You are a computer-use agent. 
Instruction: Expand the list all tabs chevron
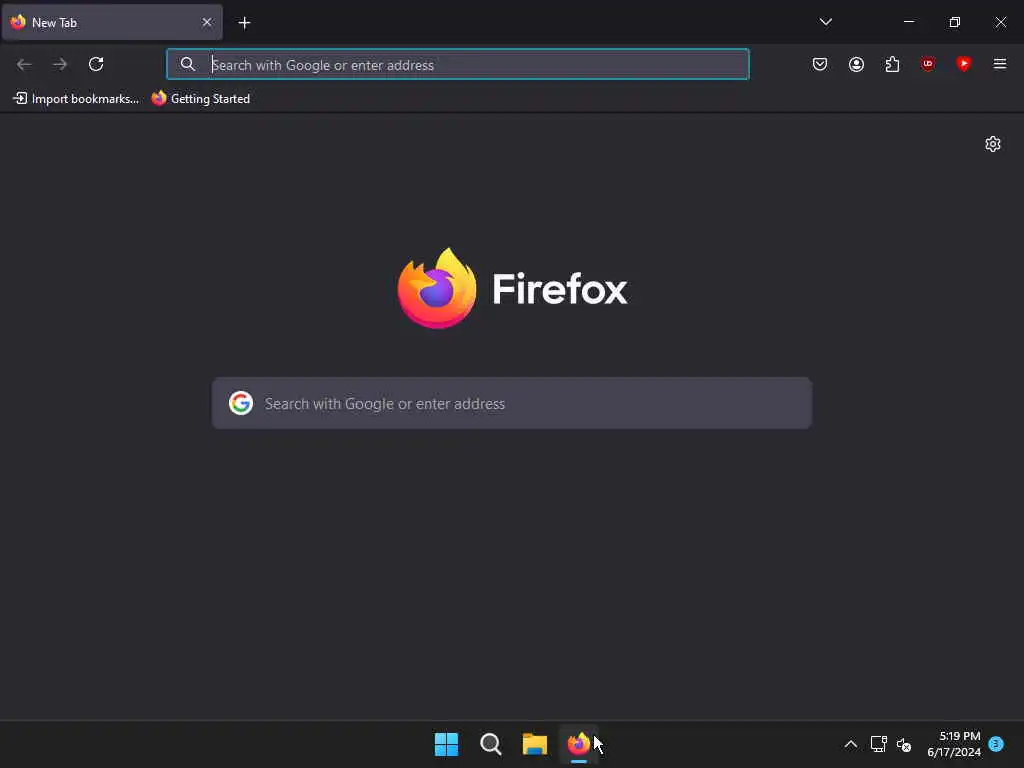pos(825,22)
